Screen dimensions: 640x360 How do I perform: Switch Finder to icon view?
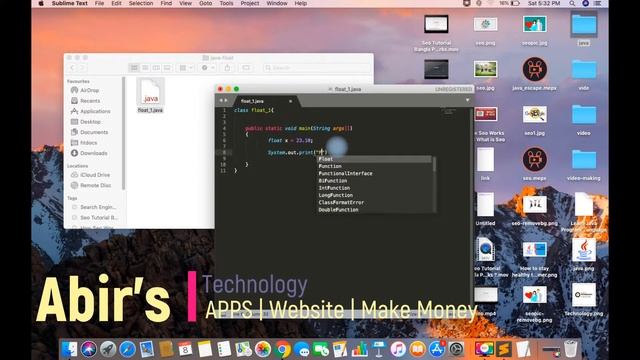tap(134, 68)
